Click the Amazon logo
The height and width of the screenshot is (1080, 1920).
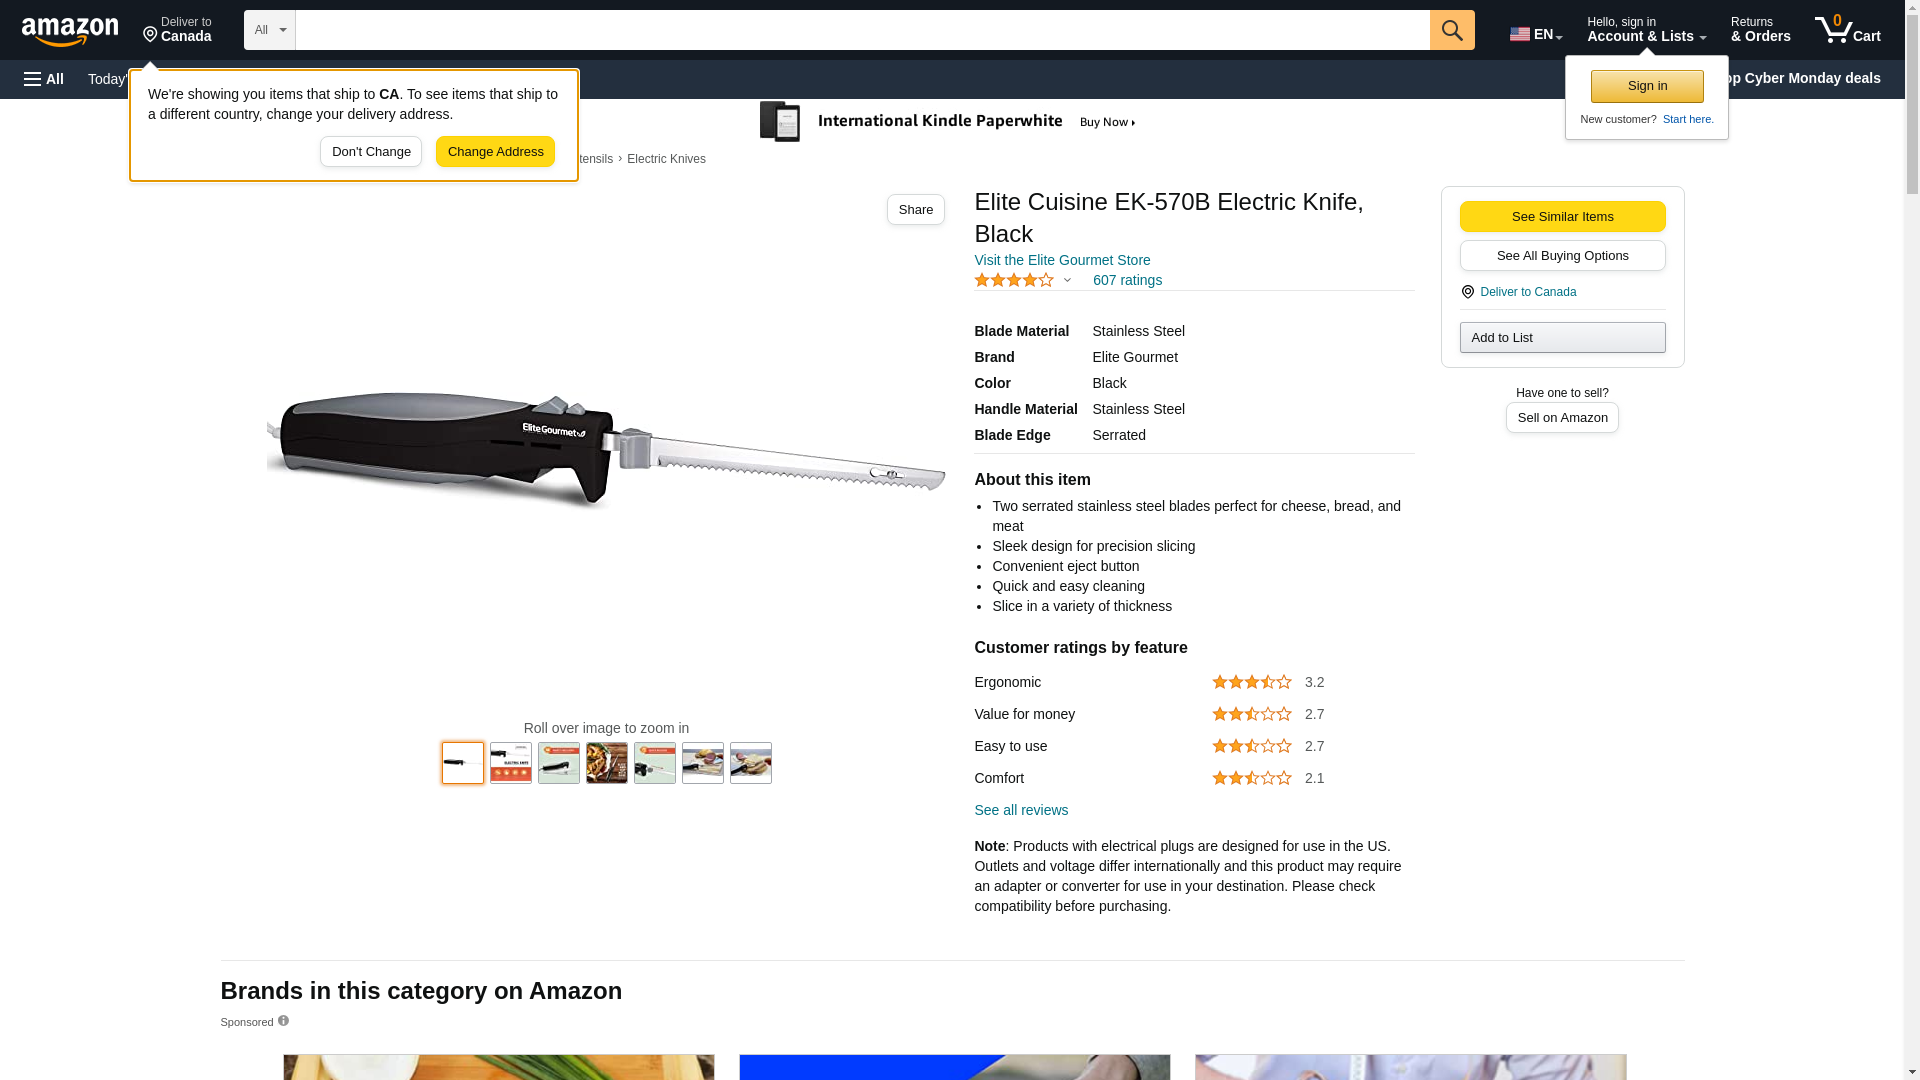click(x=70, y=31)
